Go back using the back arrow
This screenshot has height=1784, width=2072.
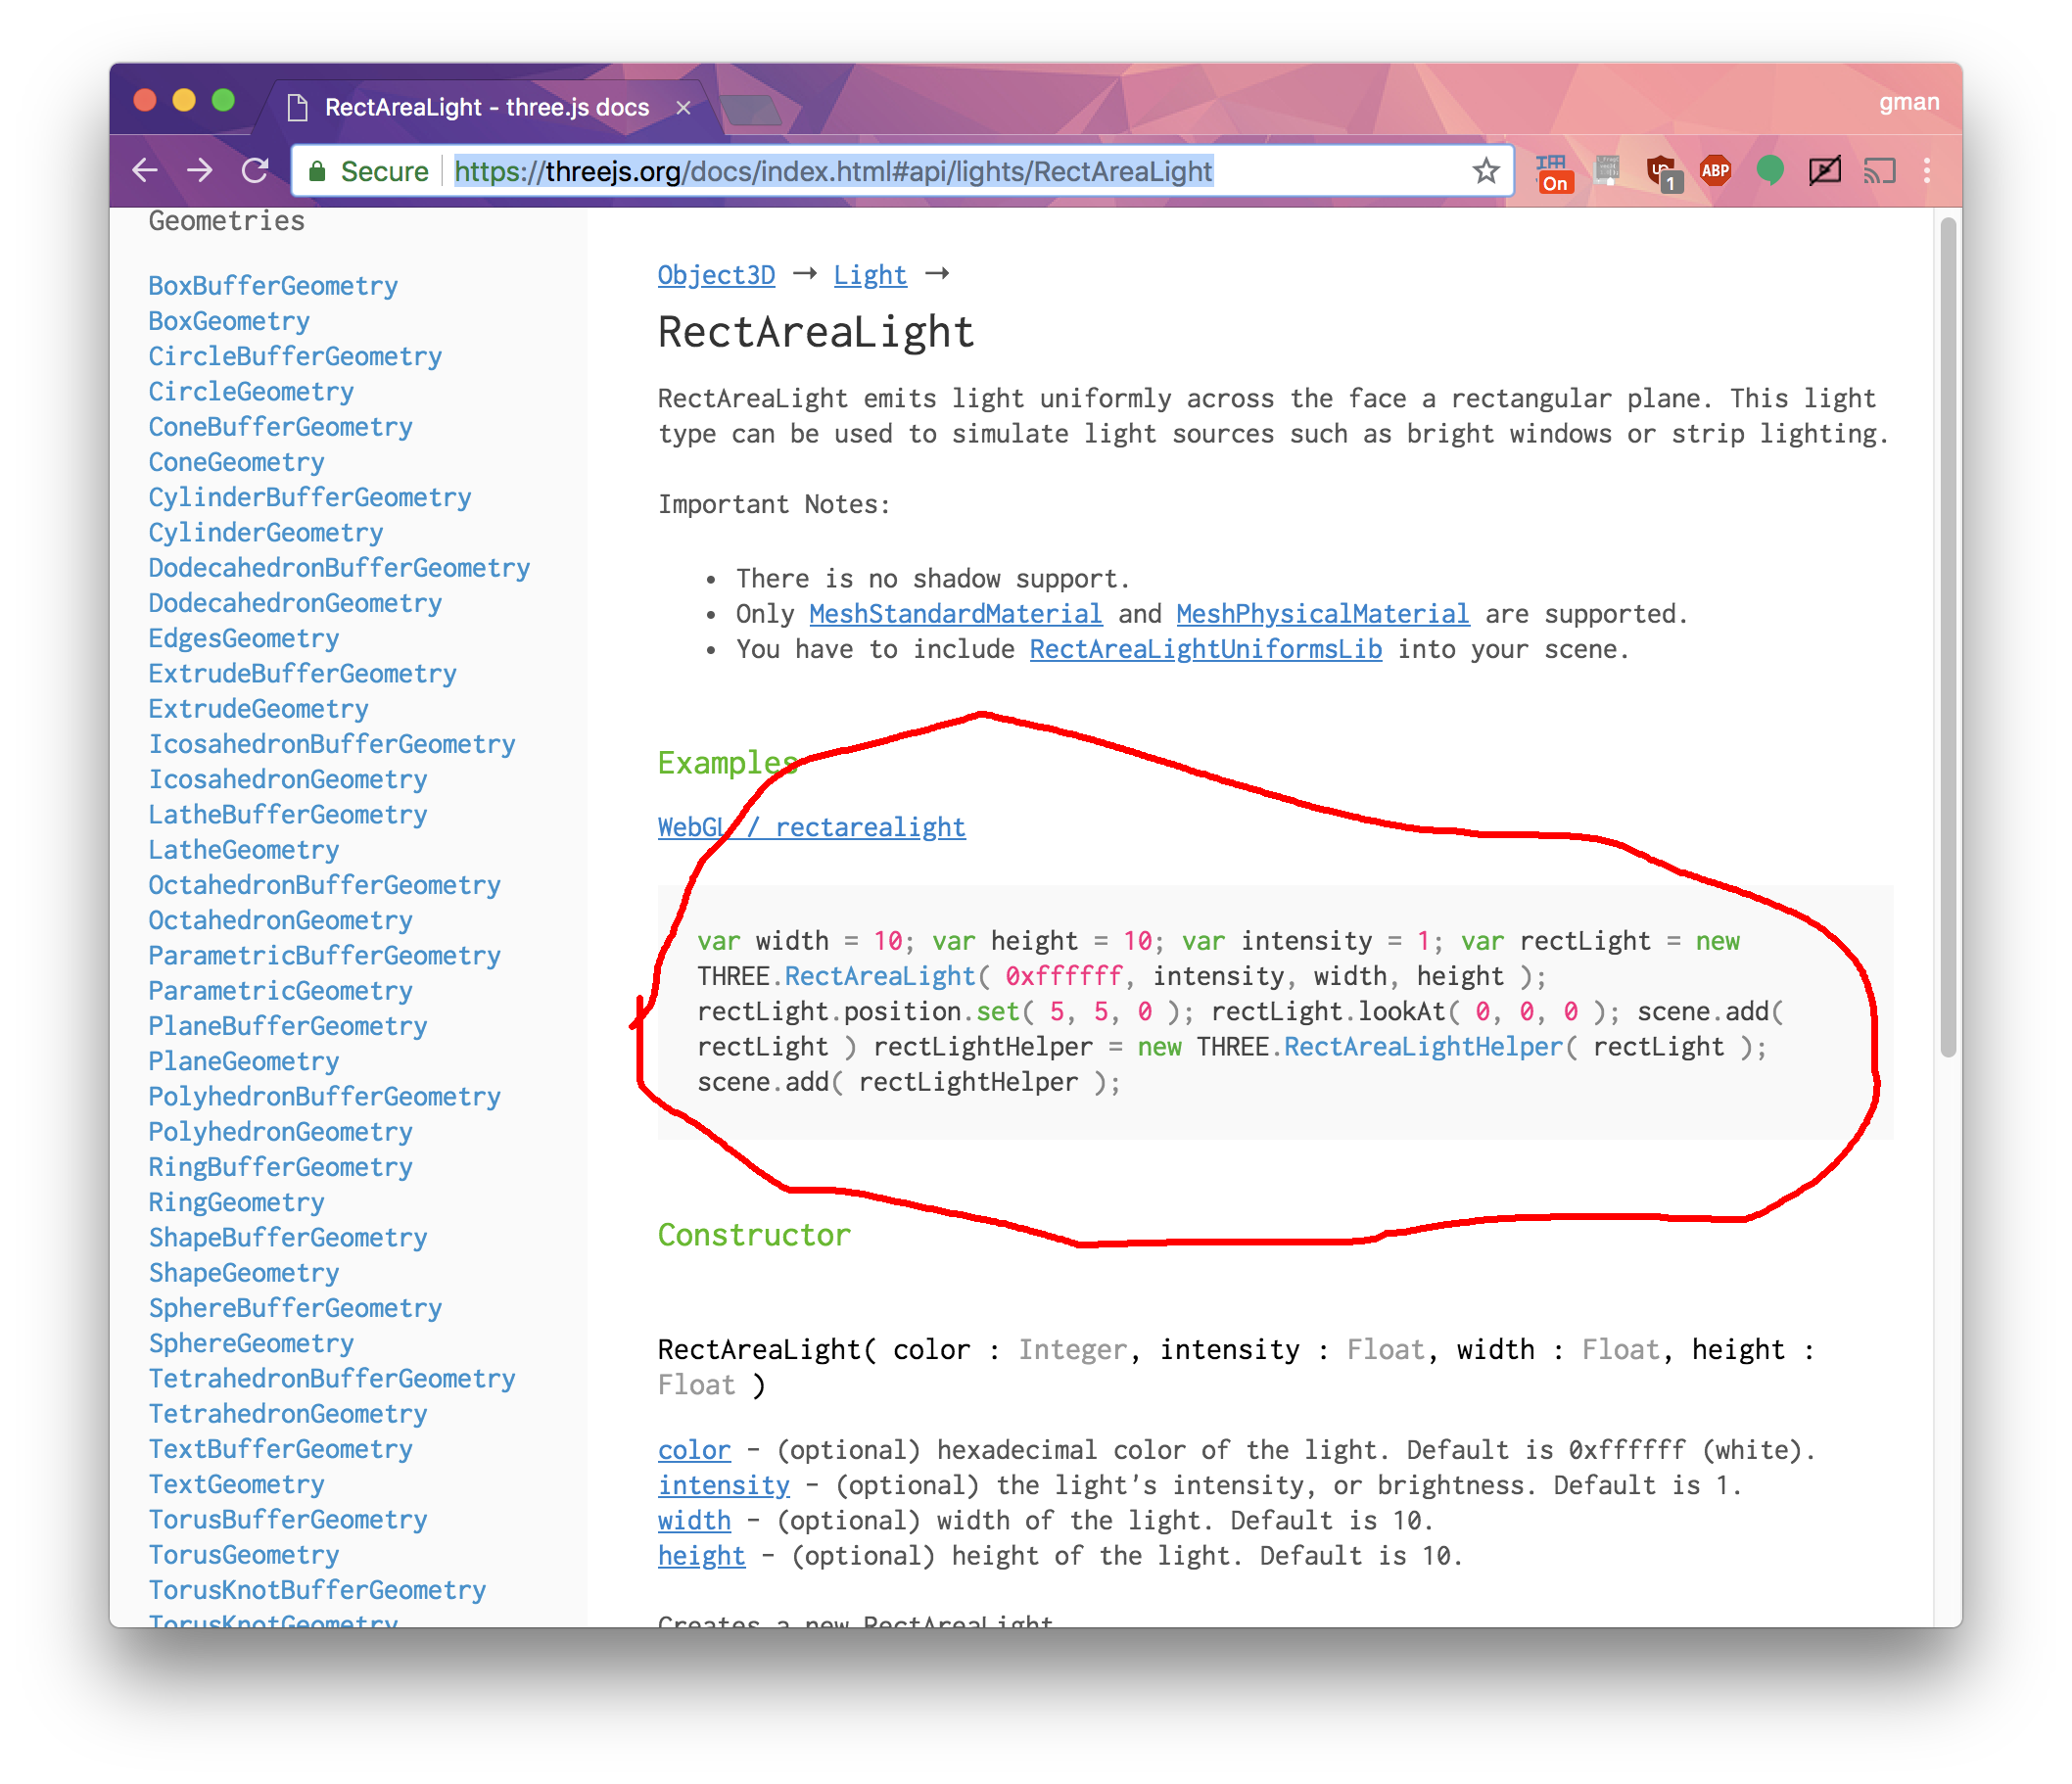tap(145, 171)
